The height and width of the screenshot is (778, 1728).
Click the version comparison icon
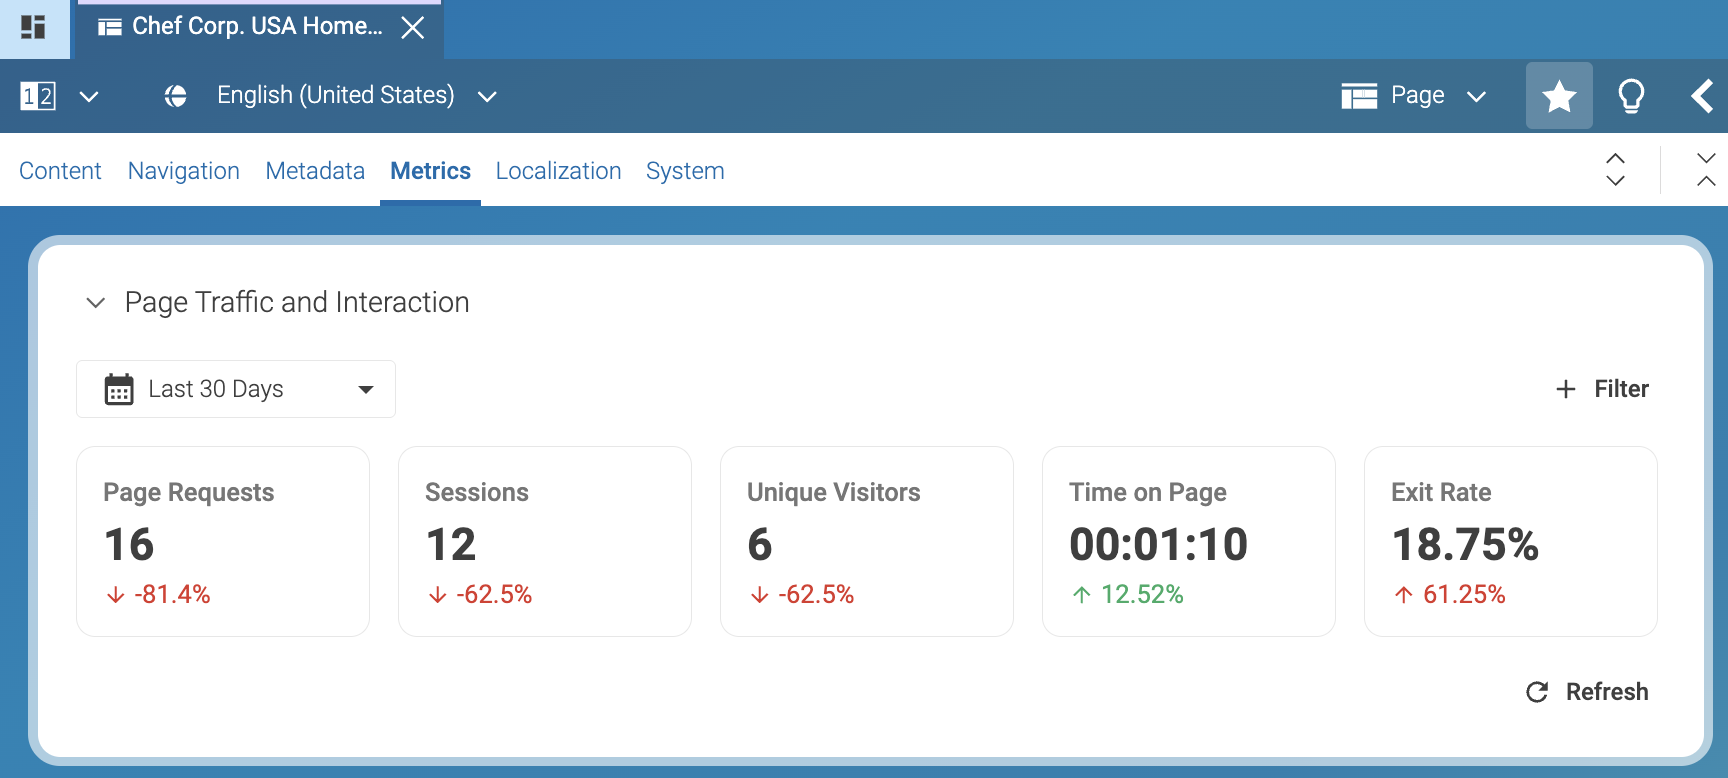click(38, 96)
